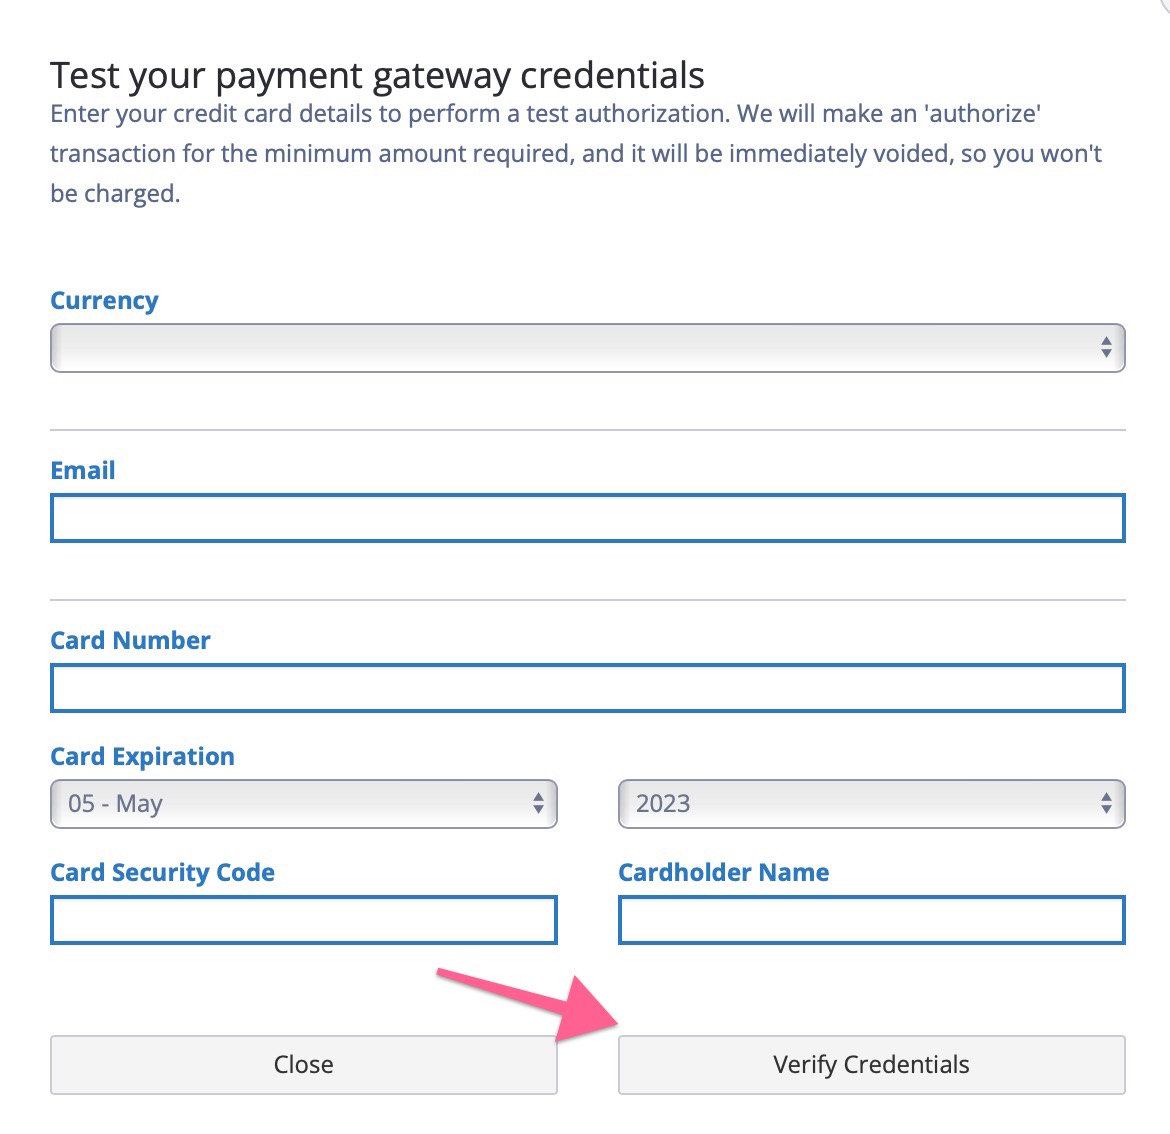
Task: Click the stepper arrows beside '05 - May'
Action: click(x=537, y=803)
